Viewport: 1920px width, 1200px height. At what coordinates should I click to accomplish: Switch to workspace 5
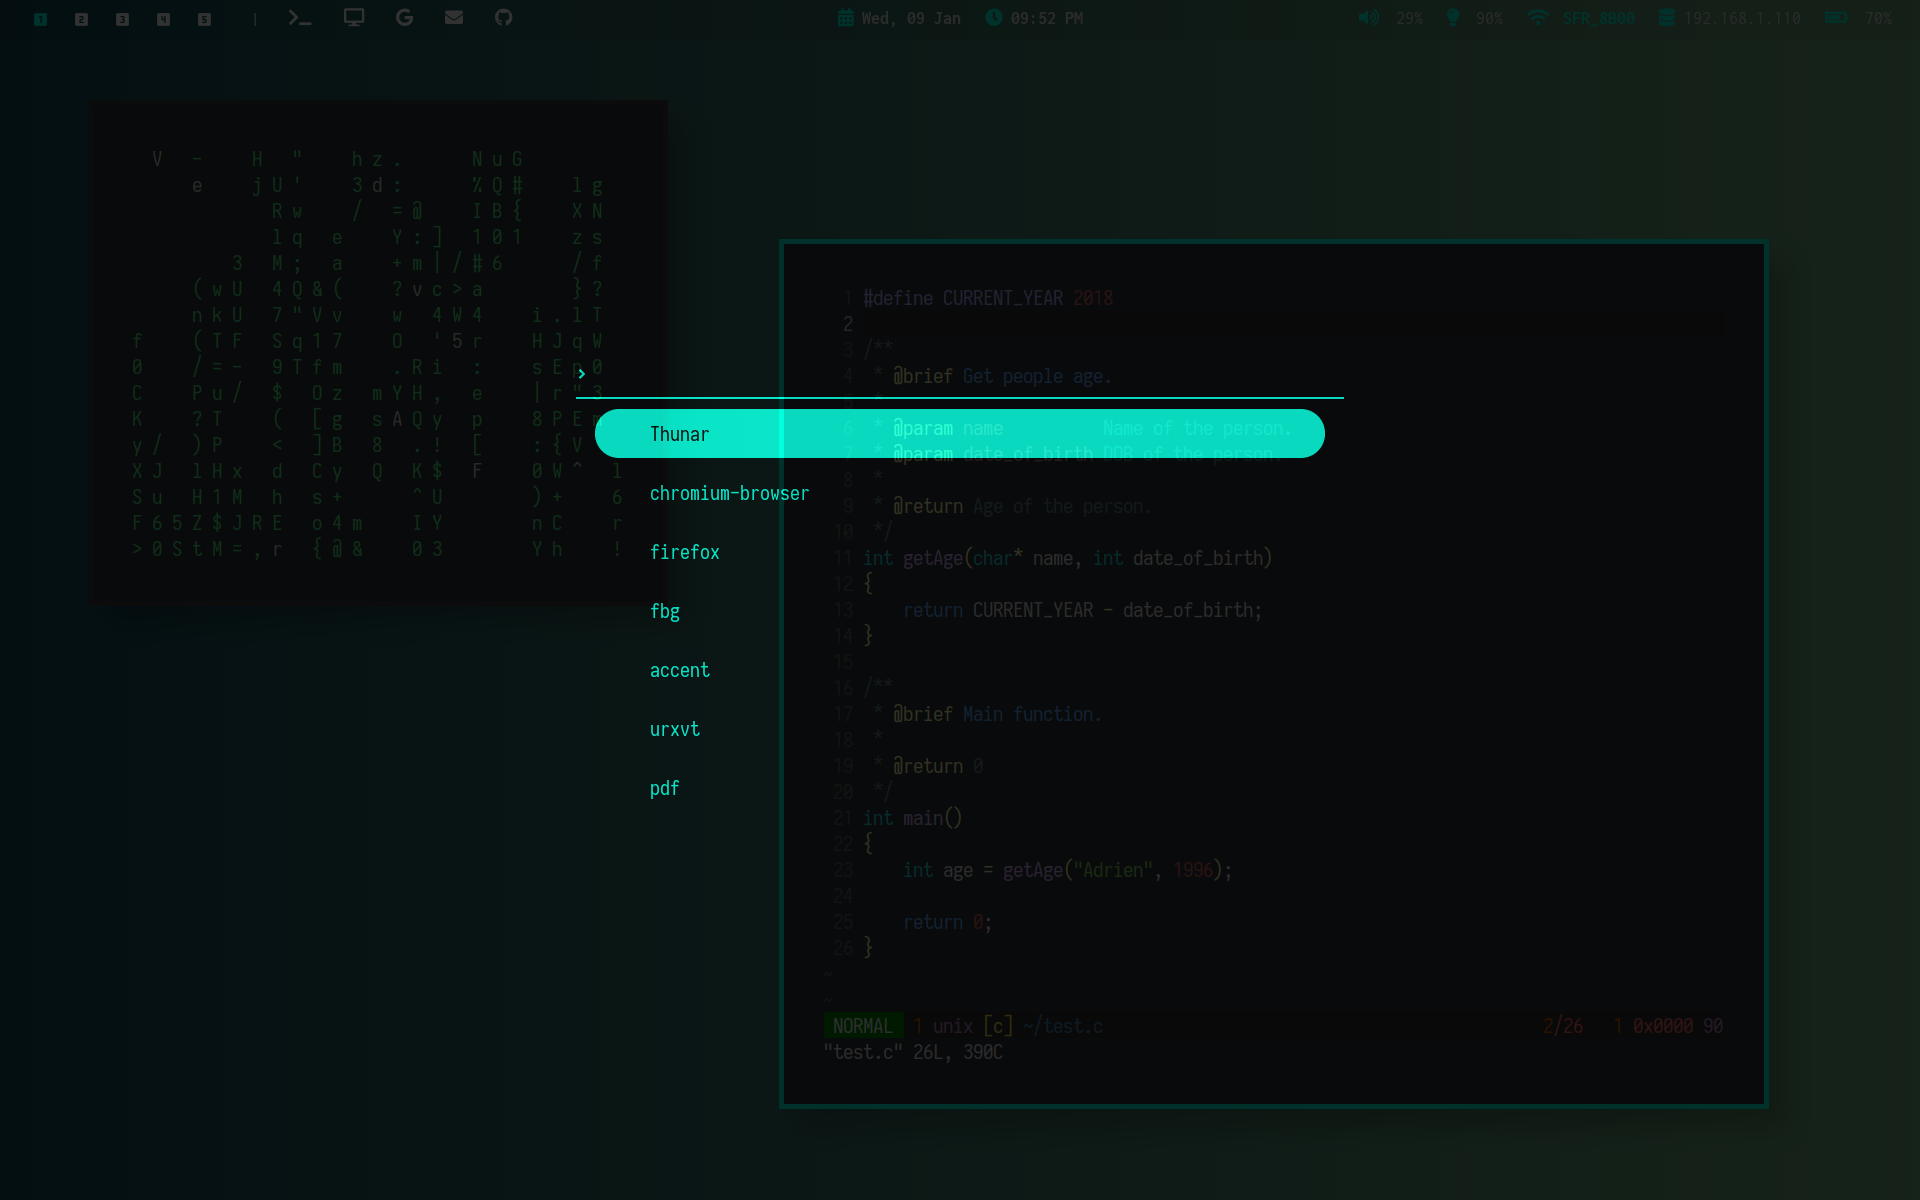(204, 19)
